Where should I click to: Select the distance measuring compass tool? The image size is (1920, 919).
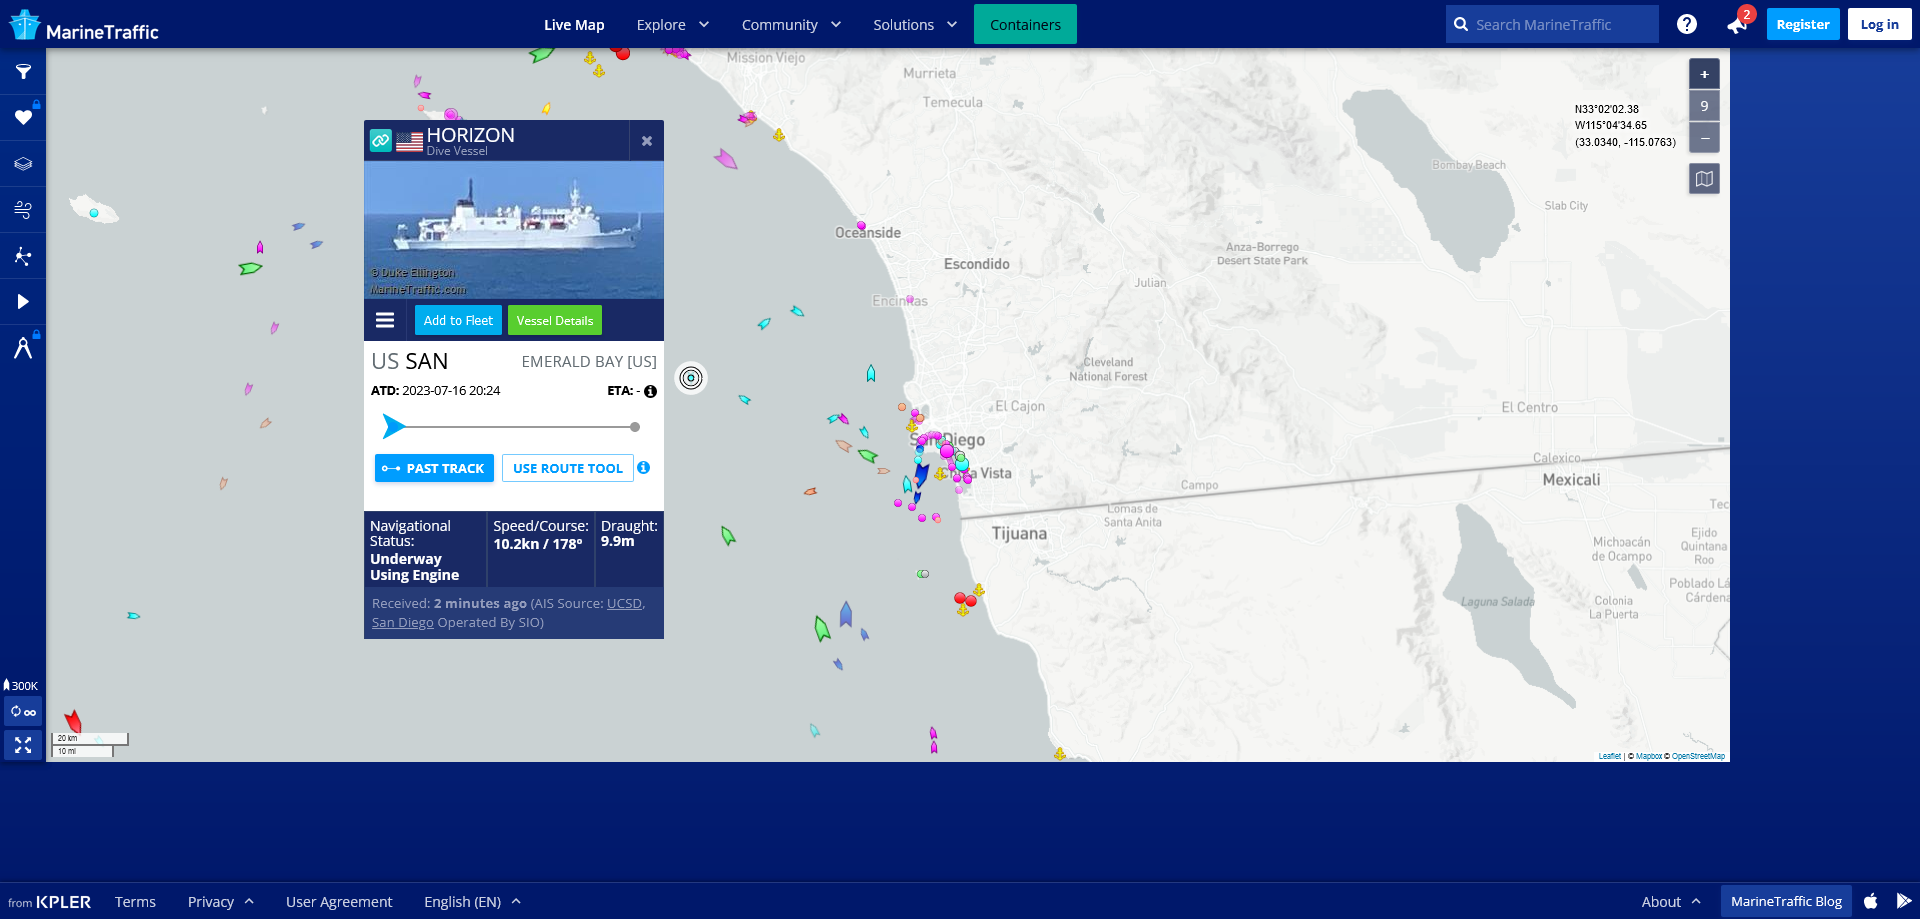coord(23,348)
